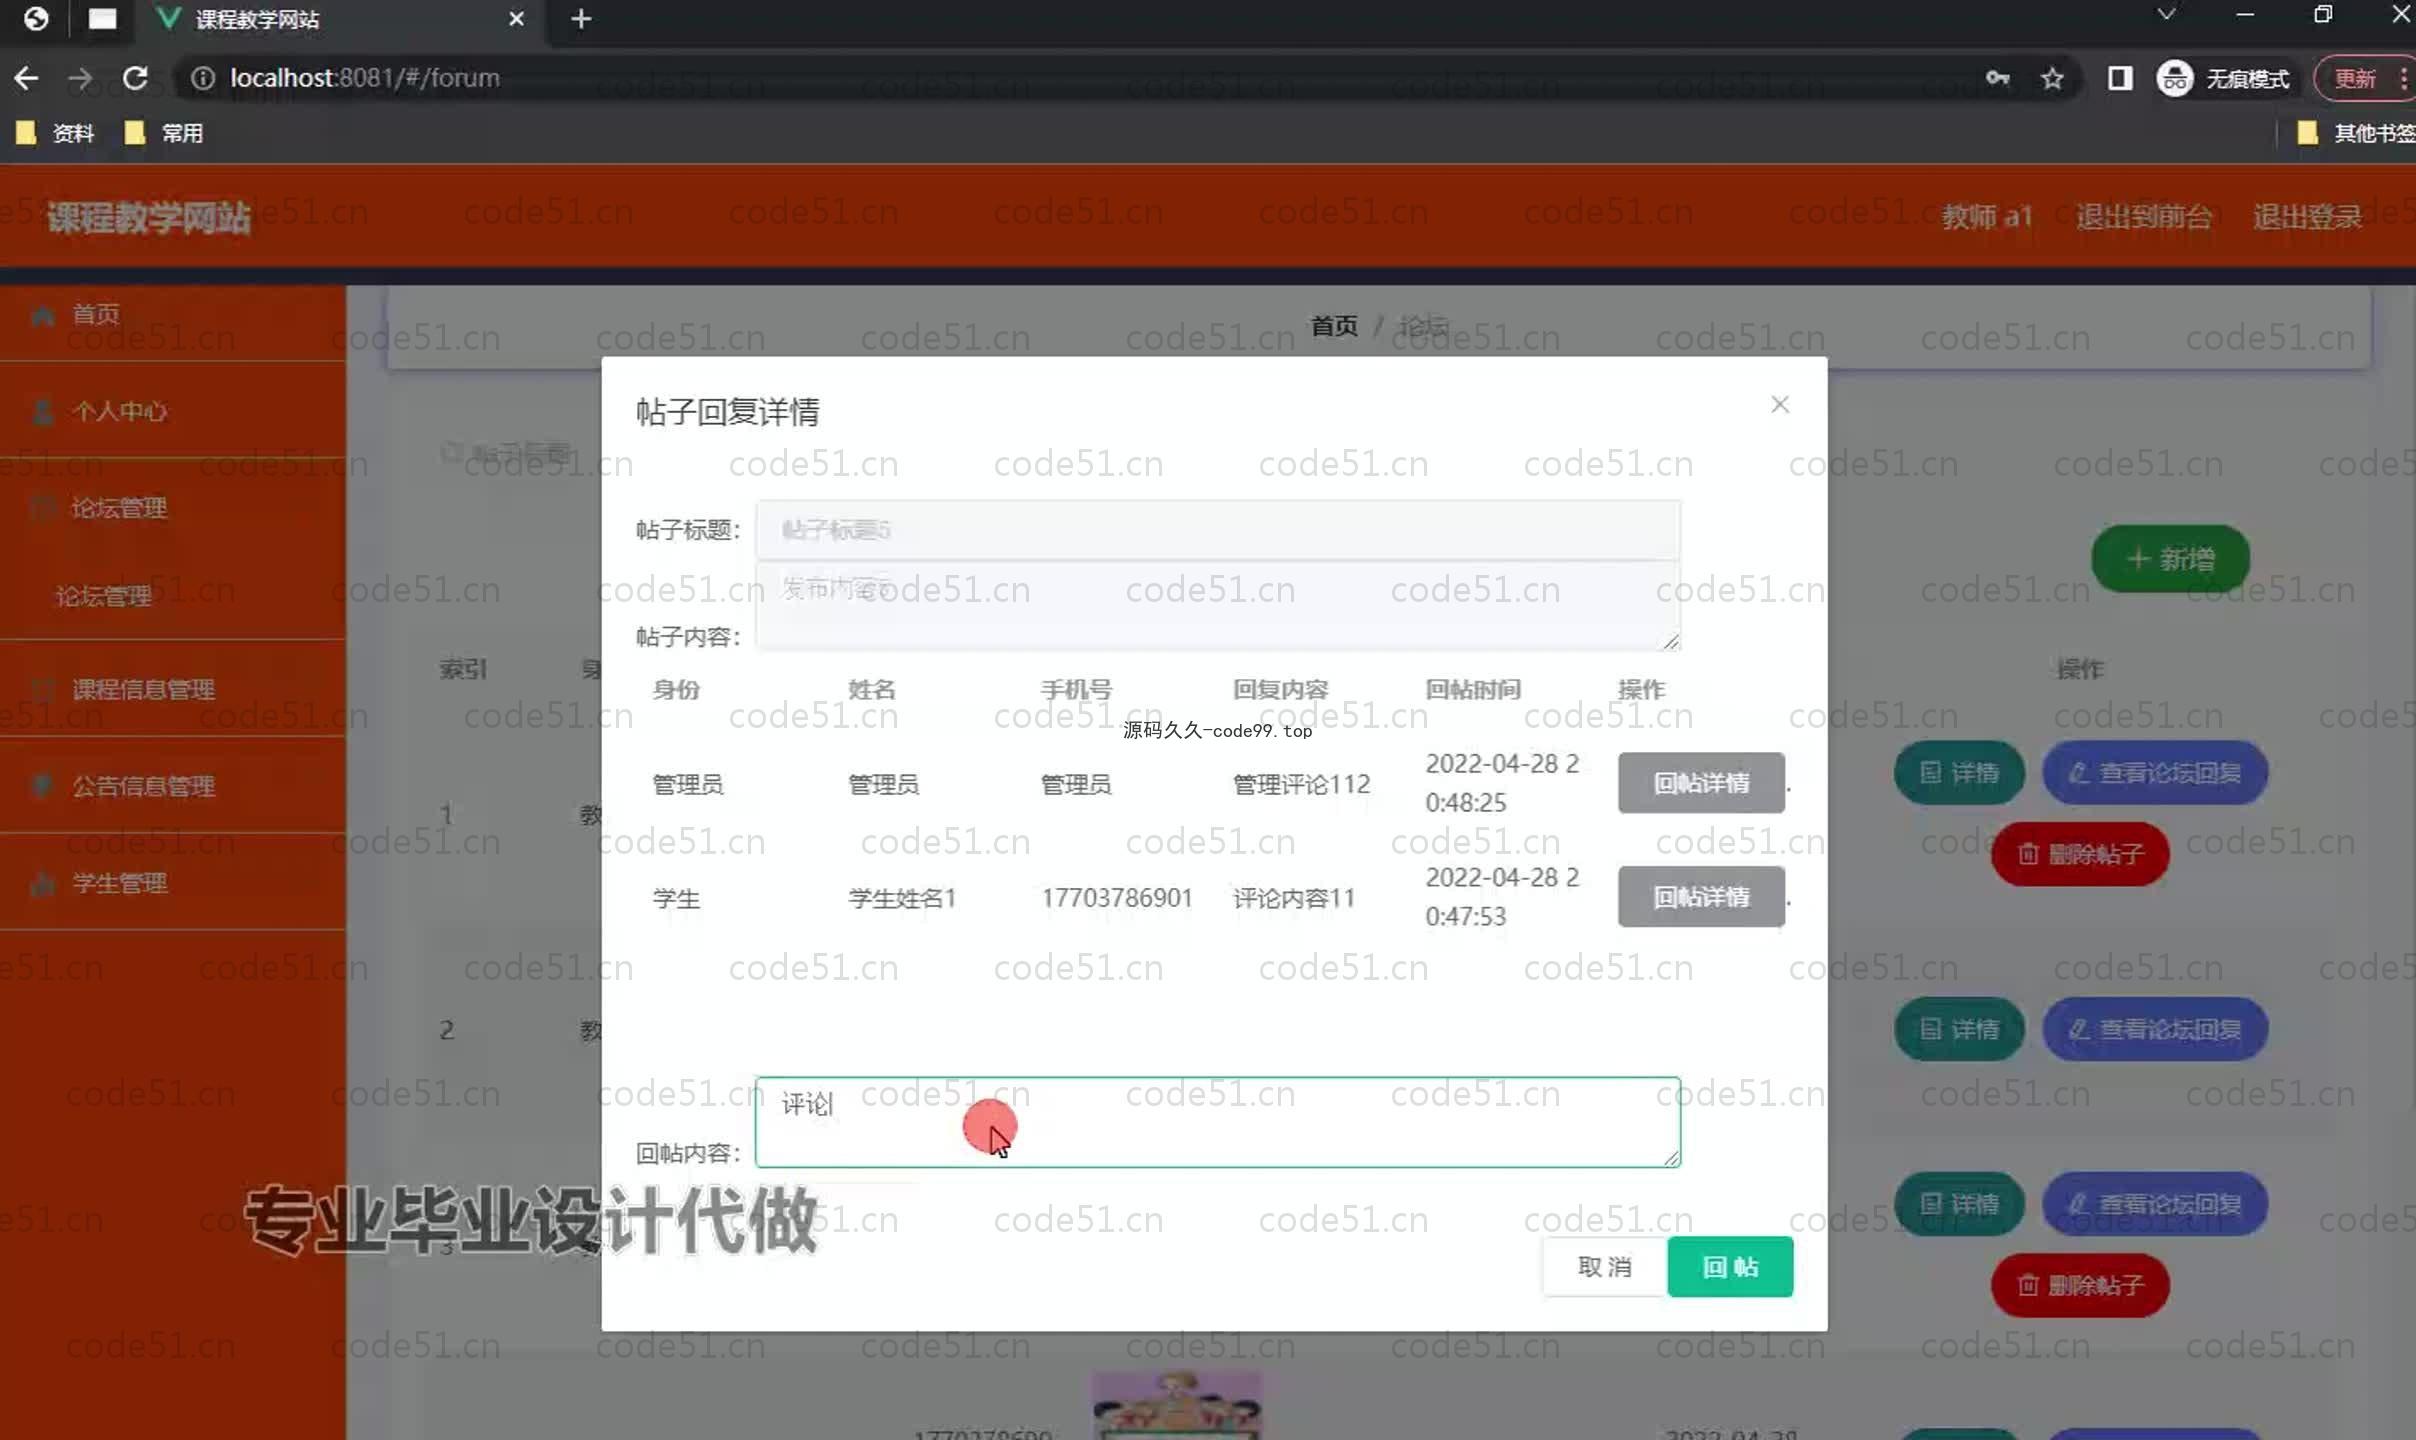Viewport: 2416px width, 1440px height.
Task: Click 首页 breadcrumb link
Action: [1334, 326]
